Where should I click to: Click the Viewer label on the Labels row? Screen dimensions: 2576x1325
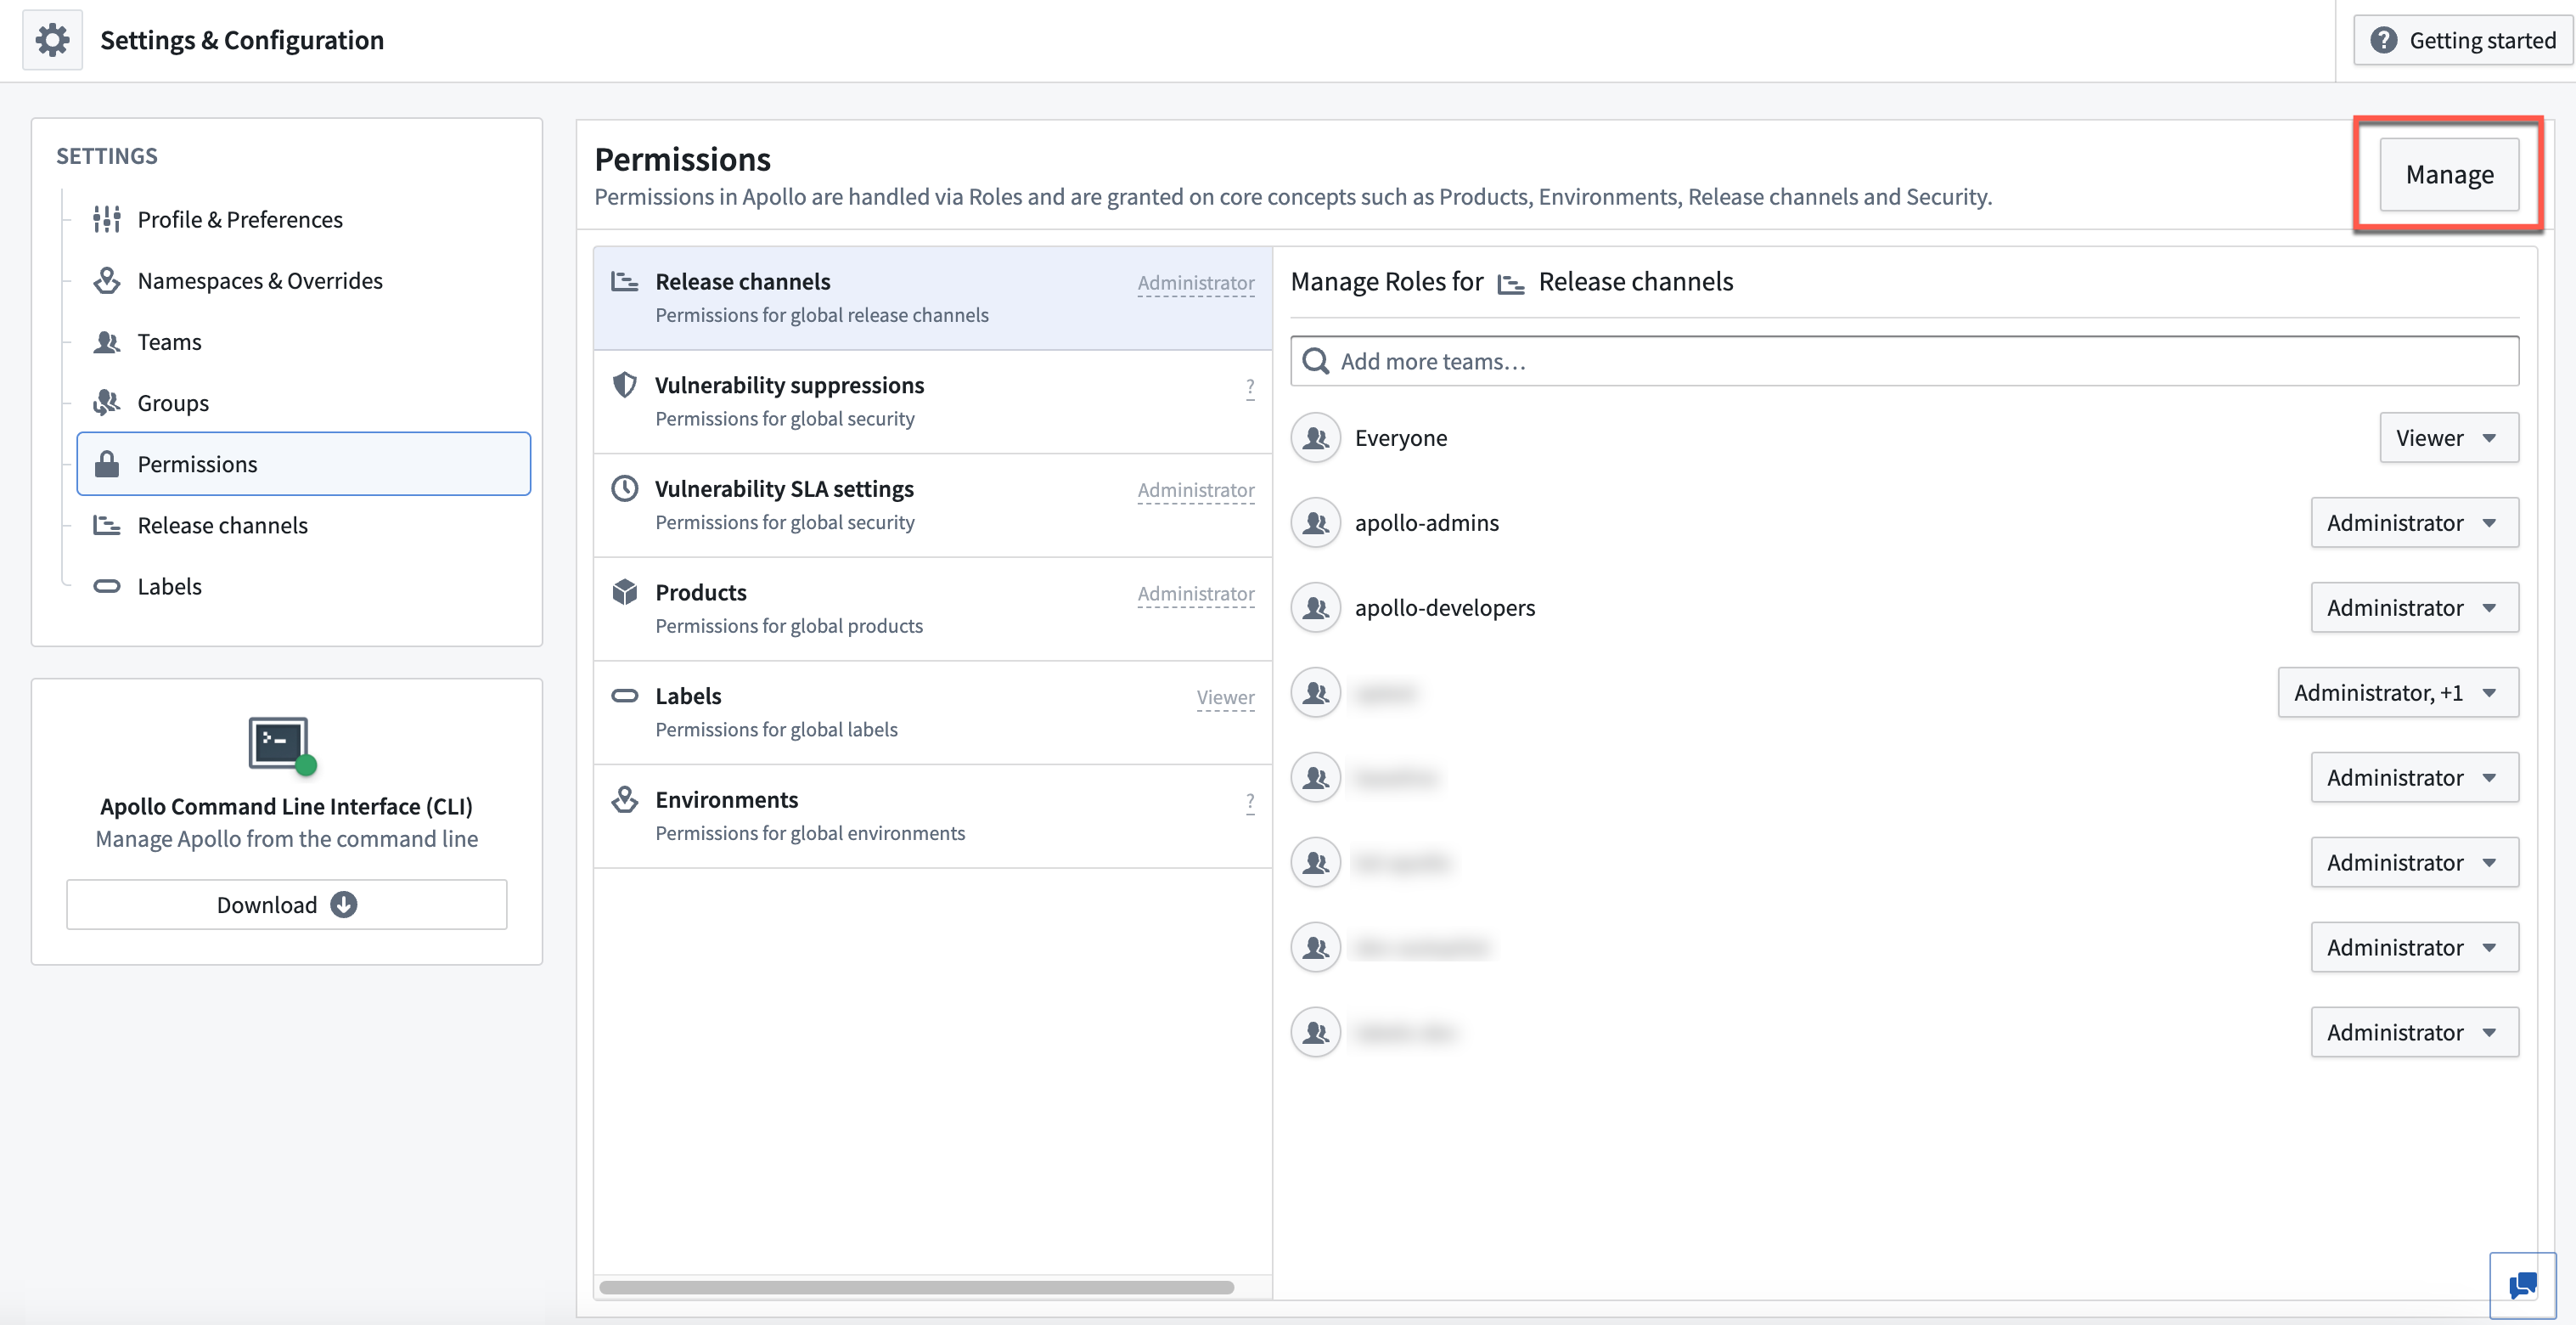click(1225, 698)
